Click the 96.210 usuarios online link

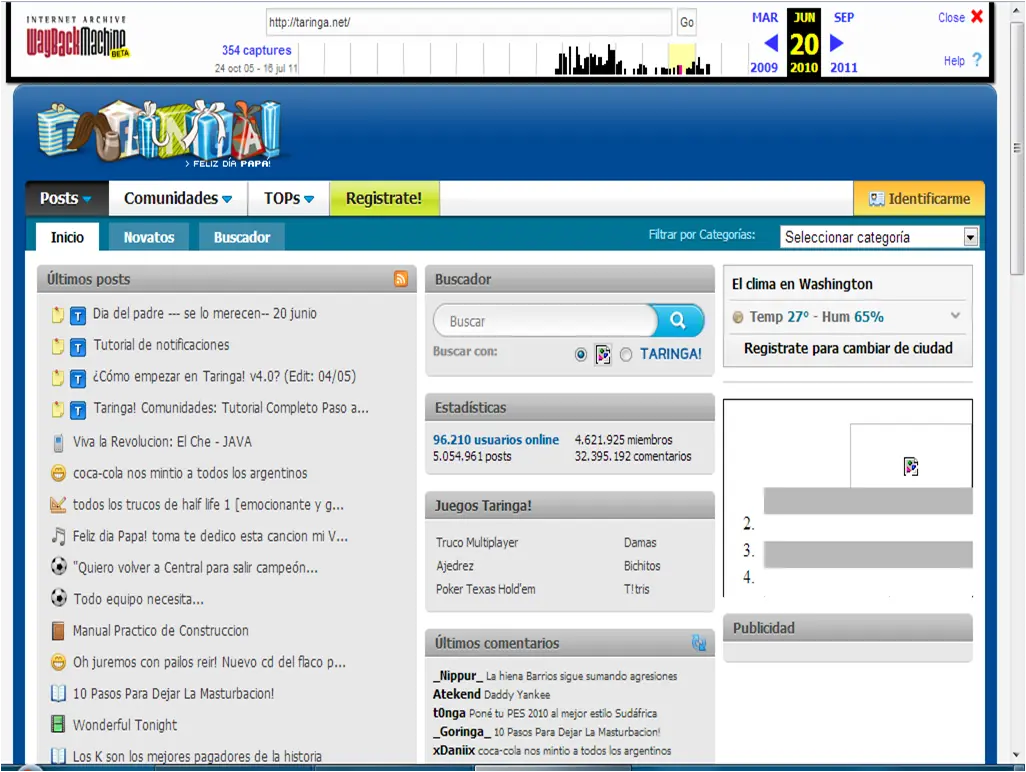point(496,440)
